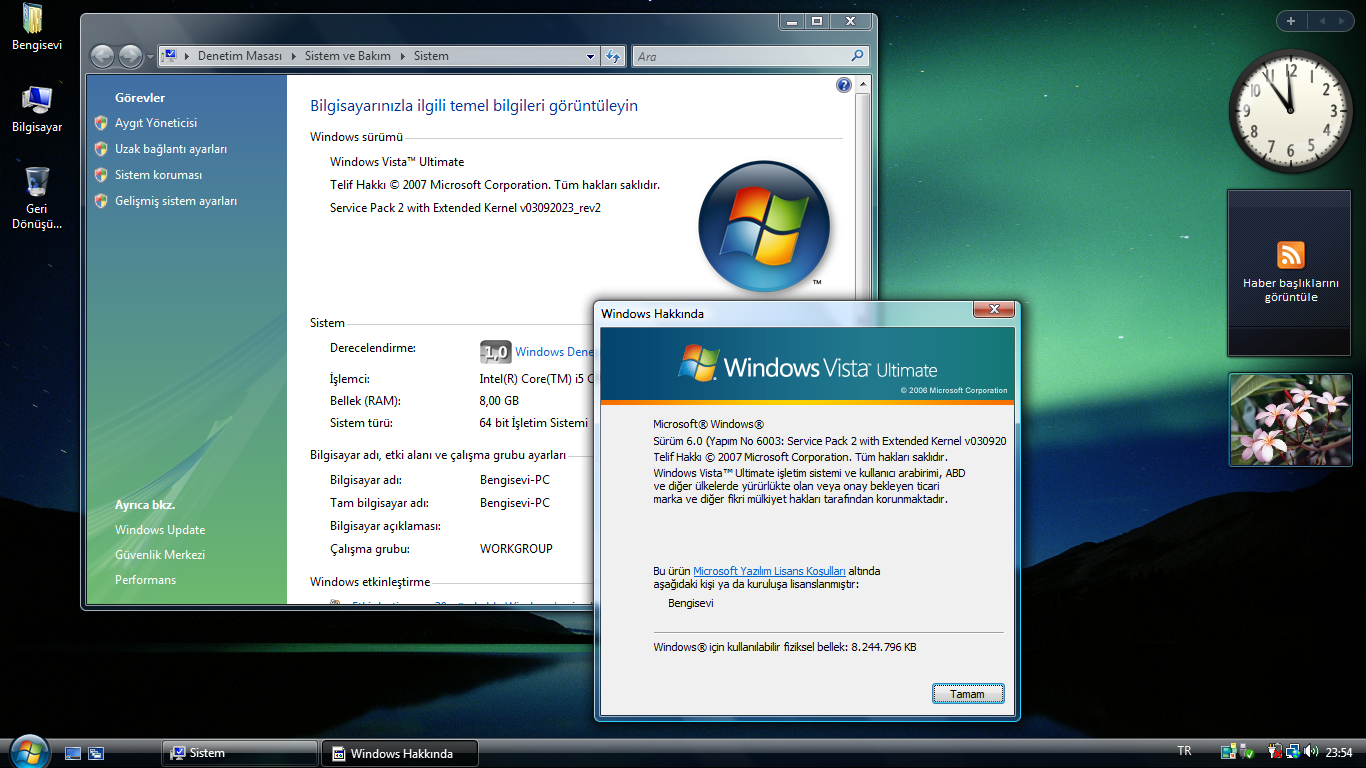Select the Sistem breadcrumb in address bar
The image size is (1366, 768).
point(431,56)
